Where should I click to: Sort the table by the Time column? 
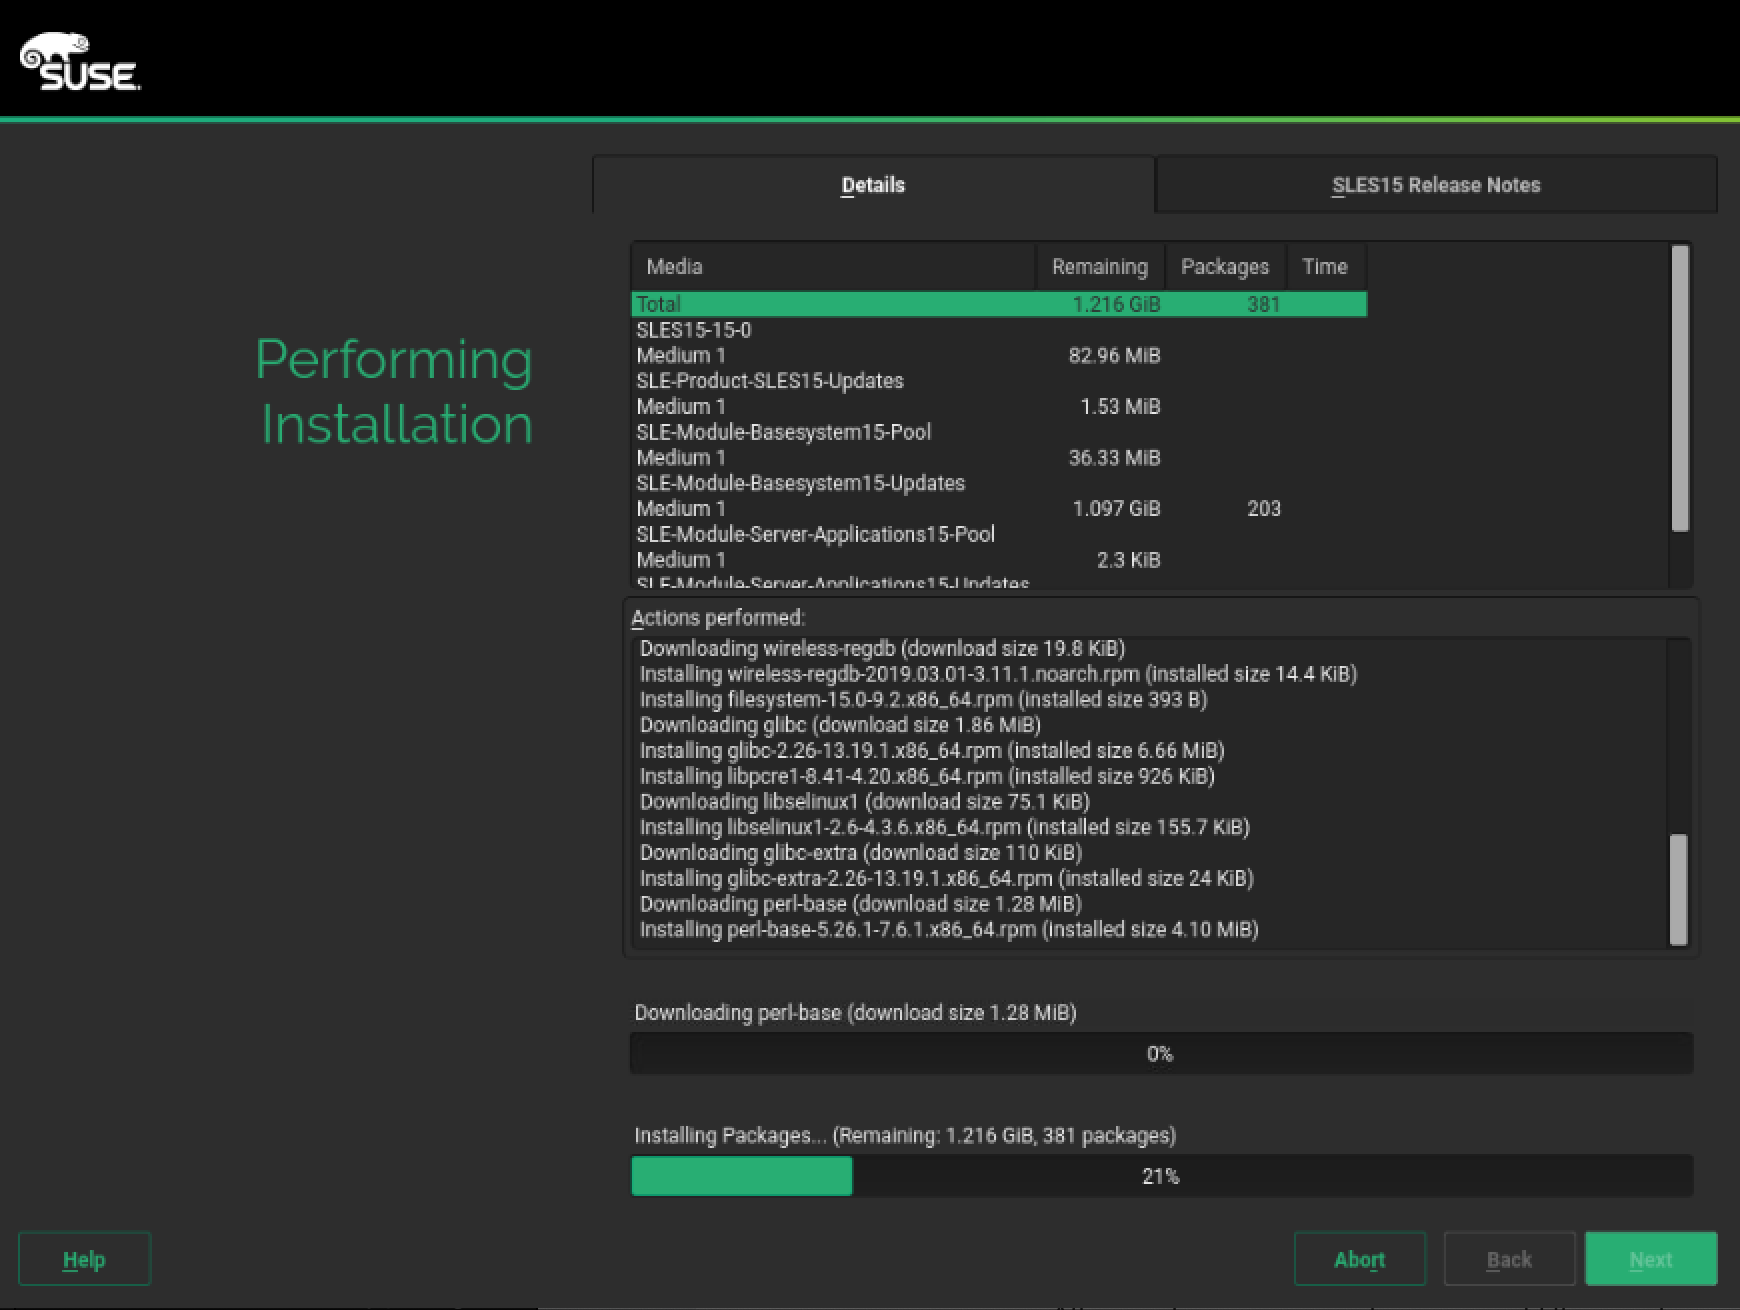click(1325, 266)
